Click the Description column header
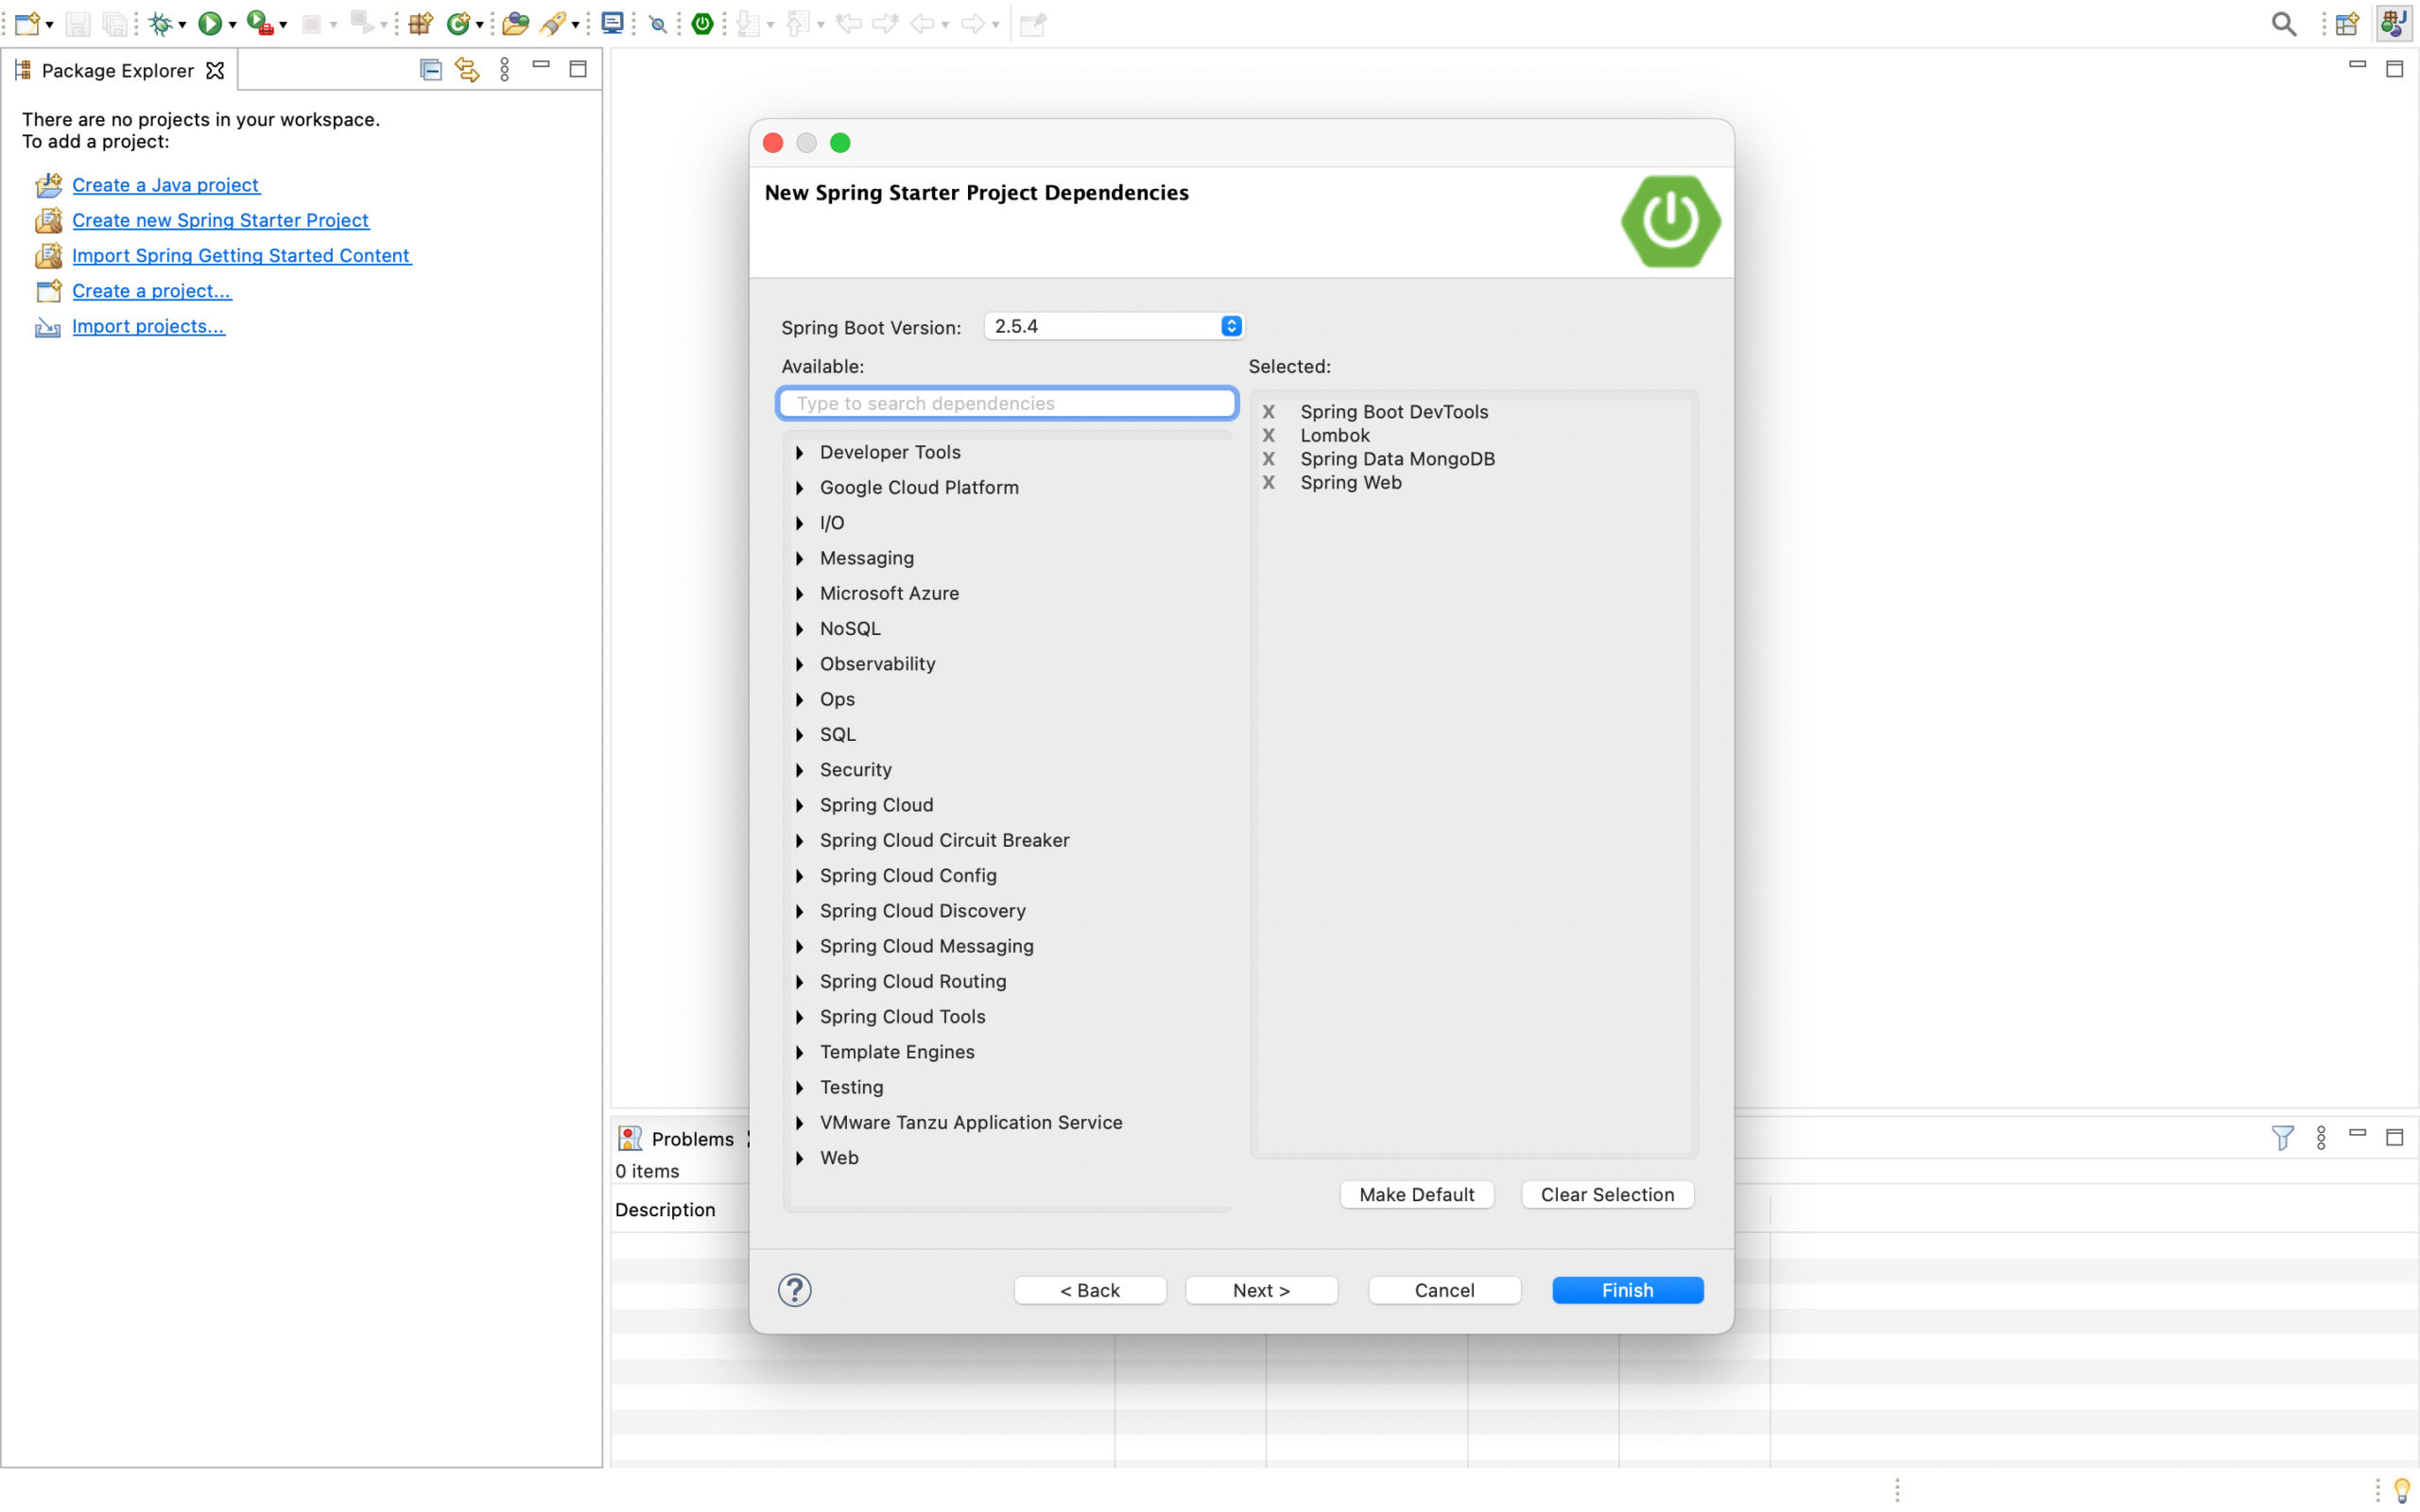2420x1512 pixels. (x=665, y=1210)
